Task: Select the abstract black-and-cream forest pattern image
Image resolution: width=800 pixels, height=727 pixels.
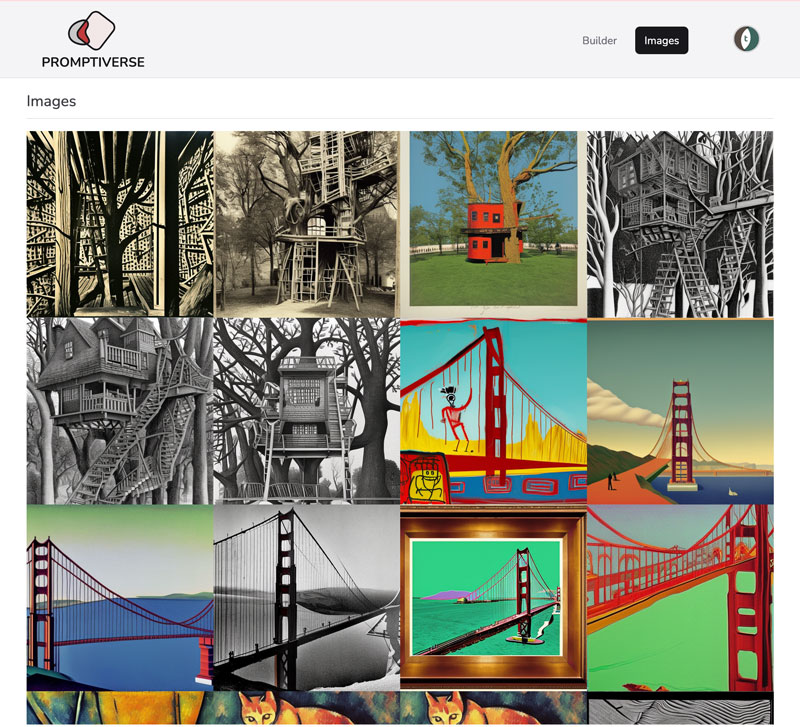Action: pyautogui.click(x=119, y=223)
